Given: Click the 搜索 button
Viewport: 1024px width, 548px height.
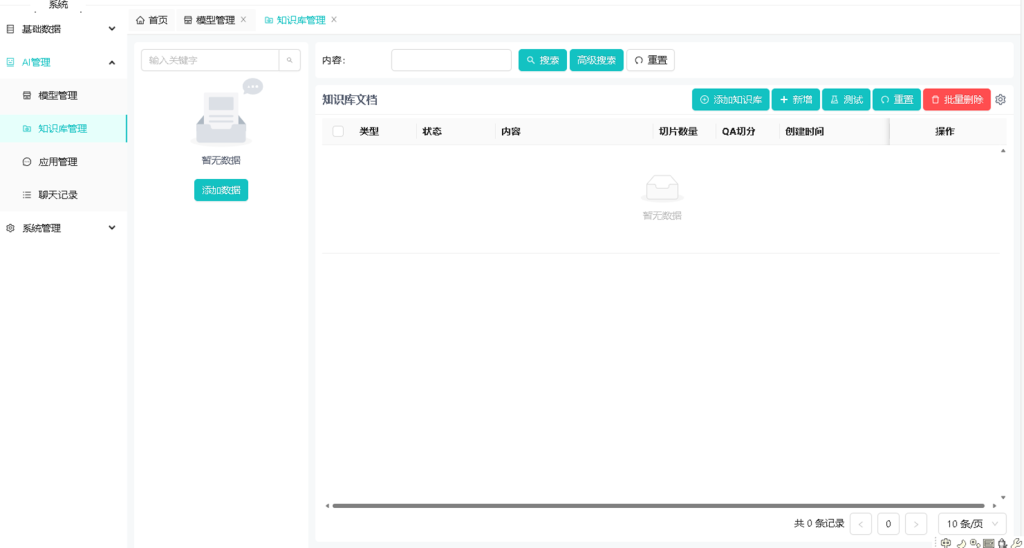Looking at the screenshot, I should click(543, 60).
